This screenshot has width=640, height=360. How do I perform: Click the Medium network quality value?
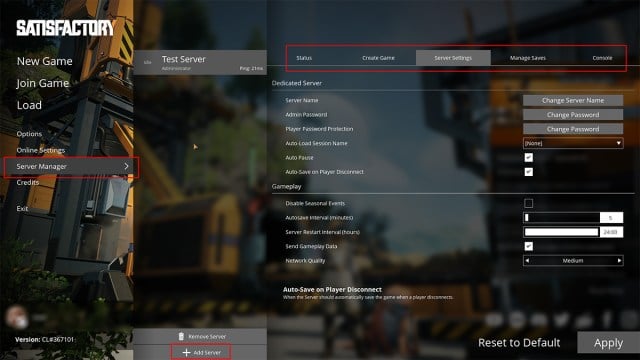(x=573, y=260)
